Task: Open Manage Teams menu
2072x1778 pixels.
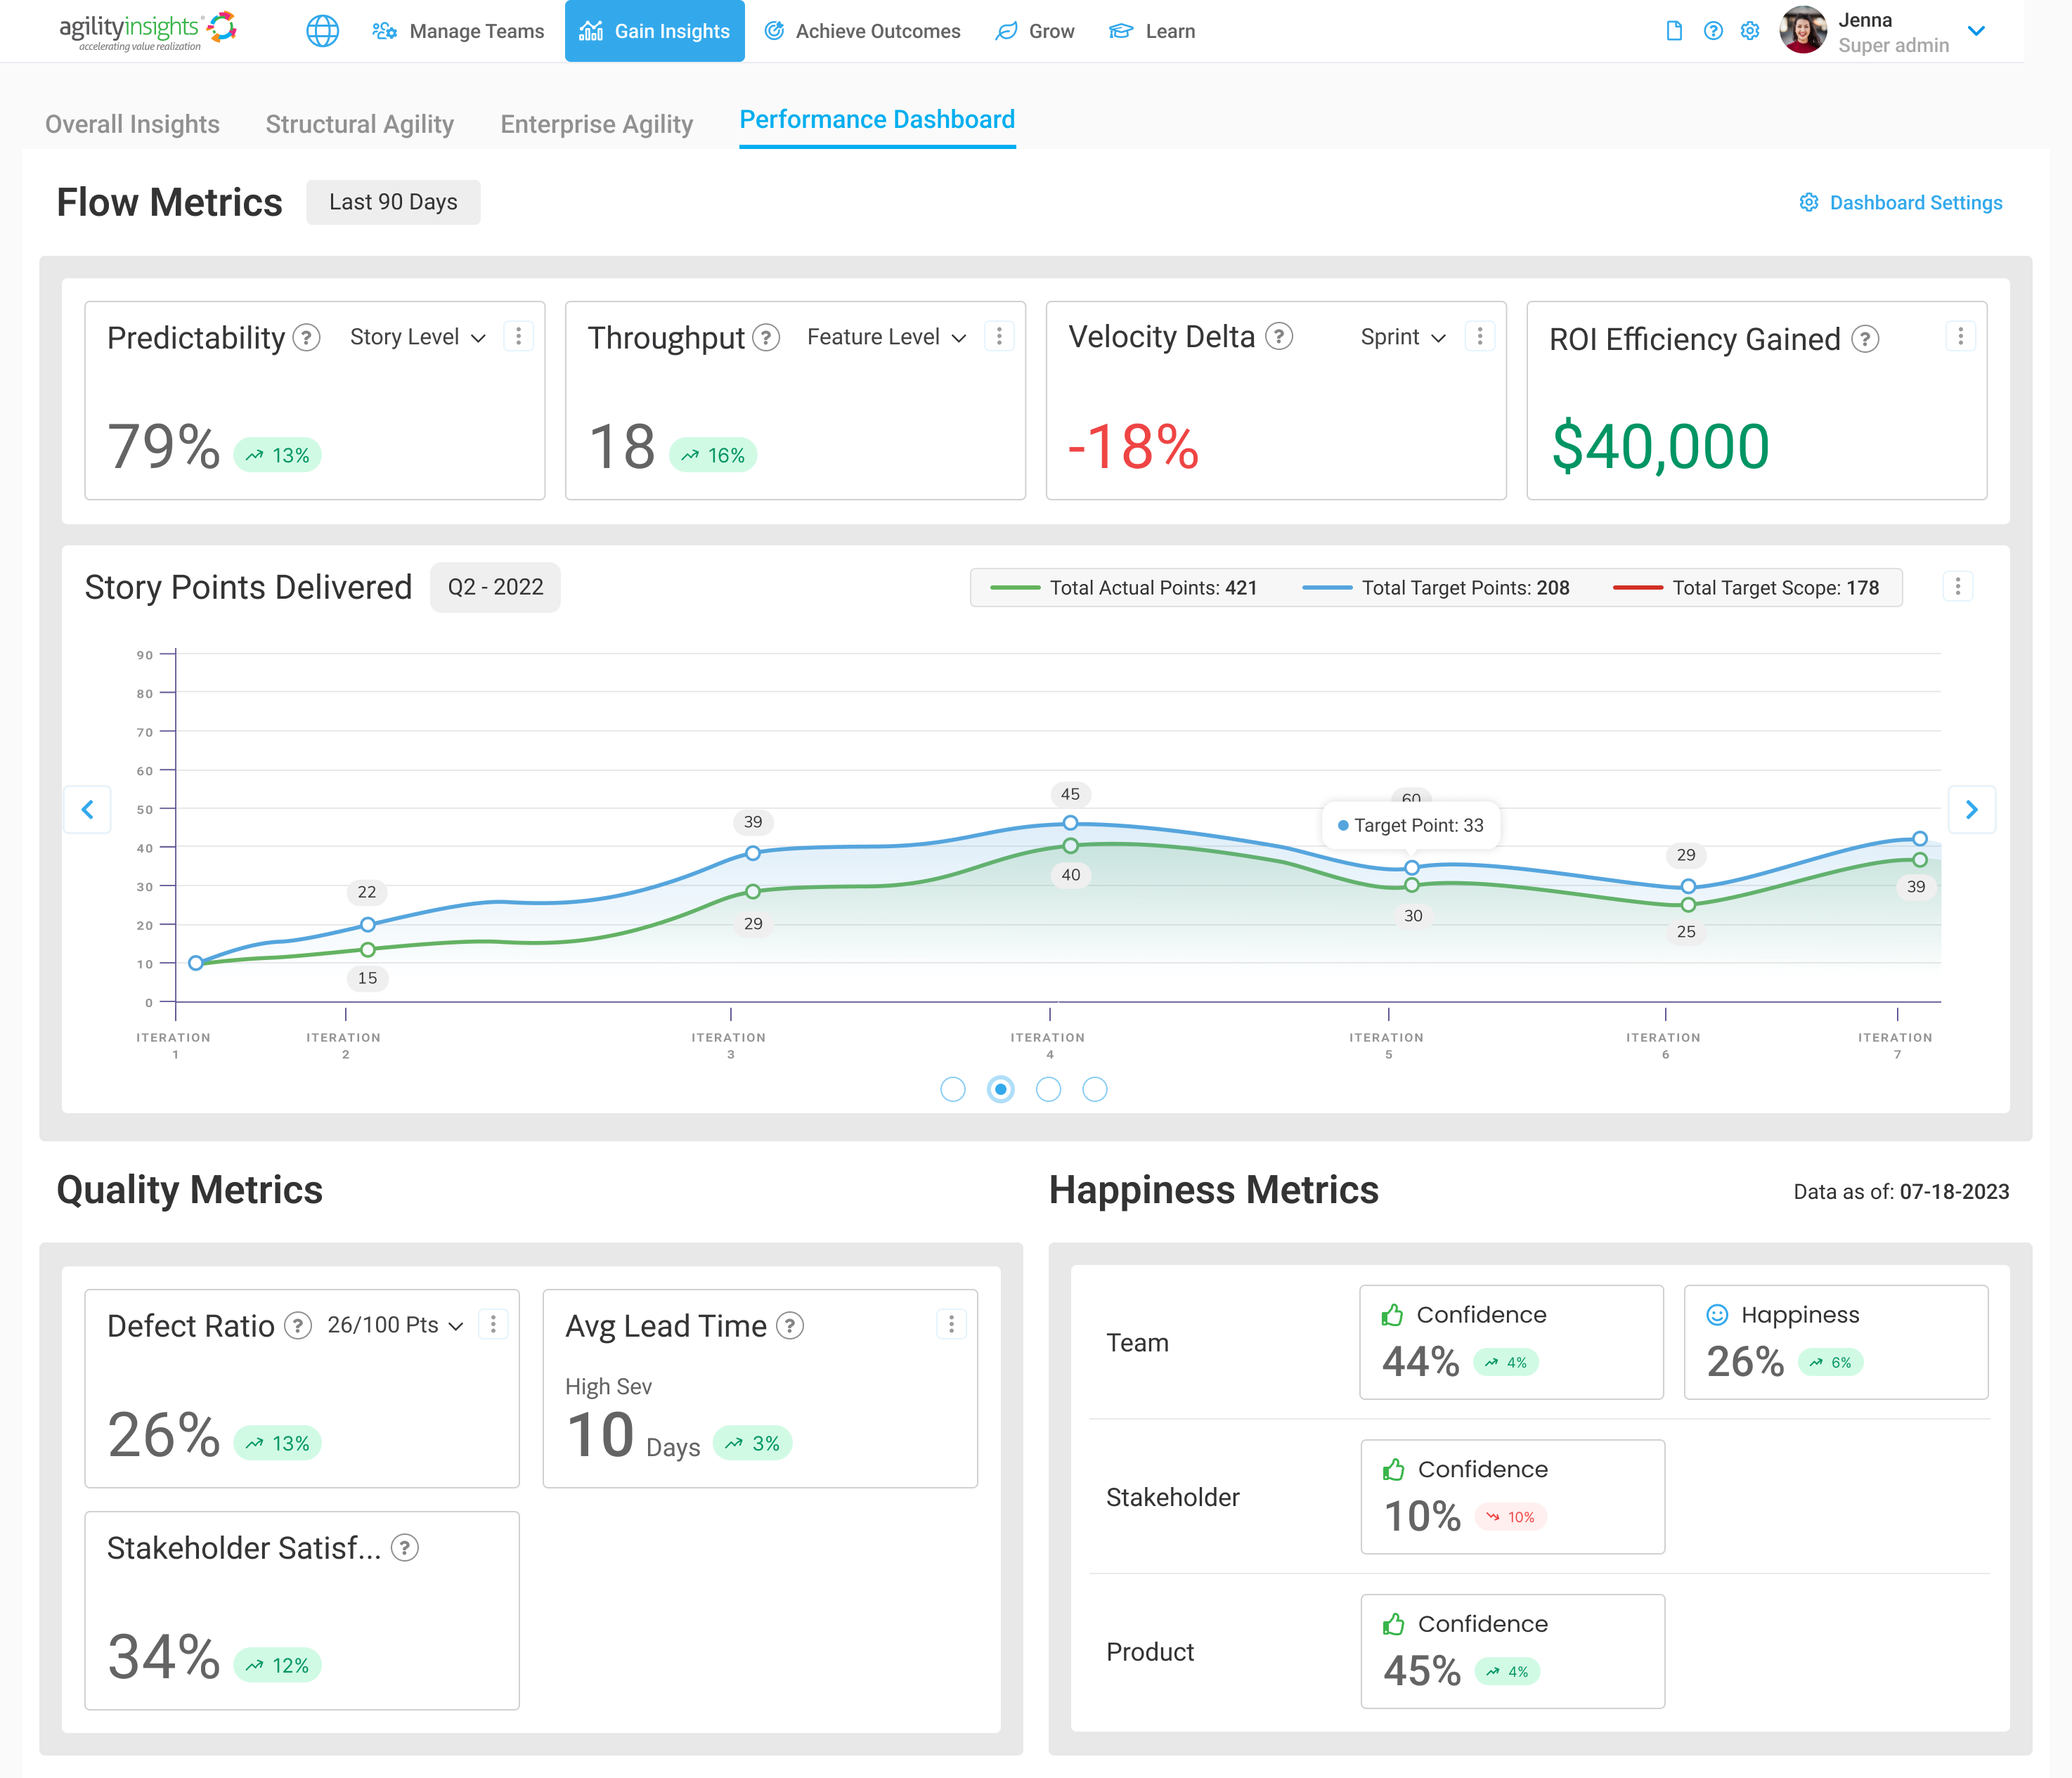Action: click(x=458, y=31)
